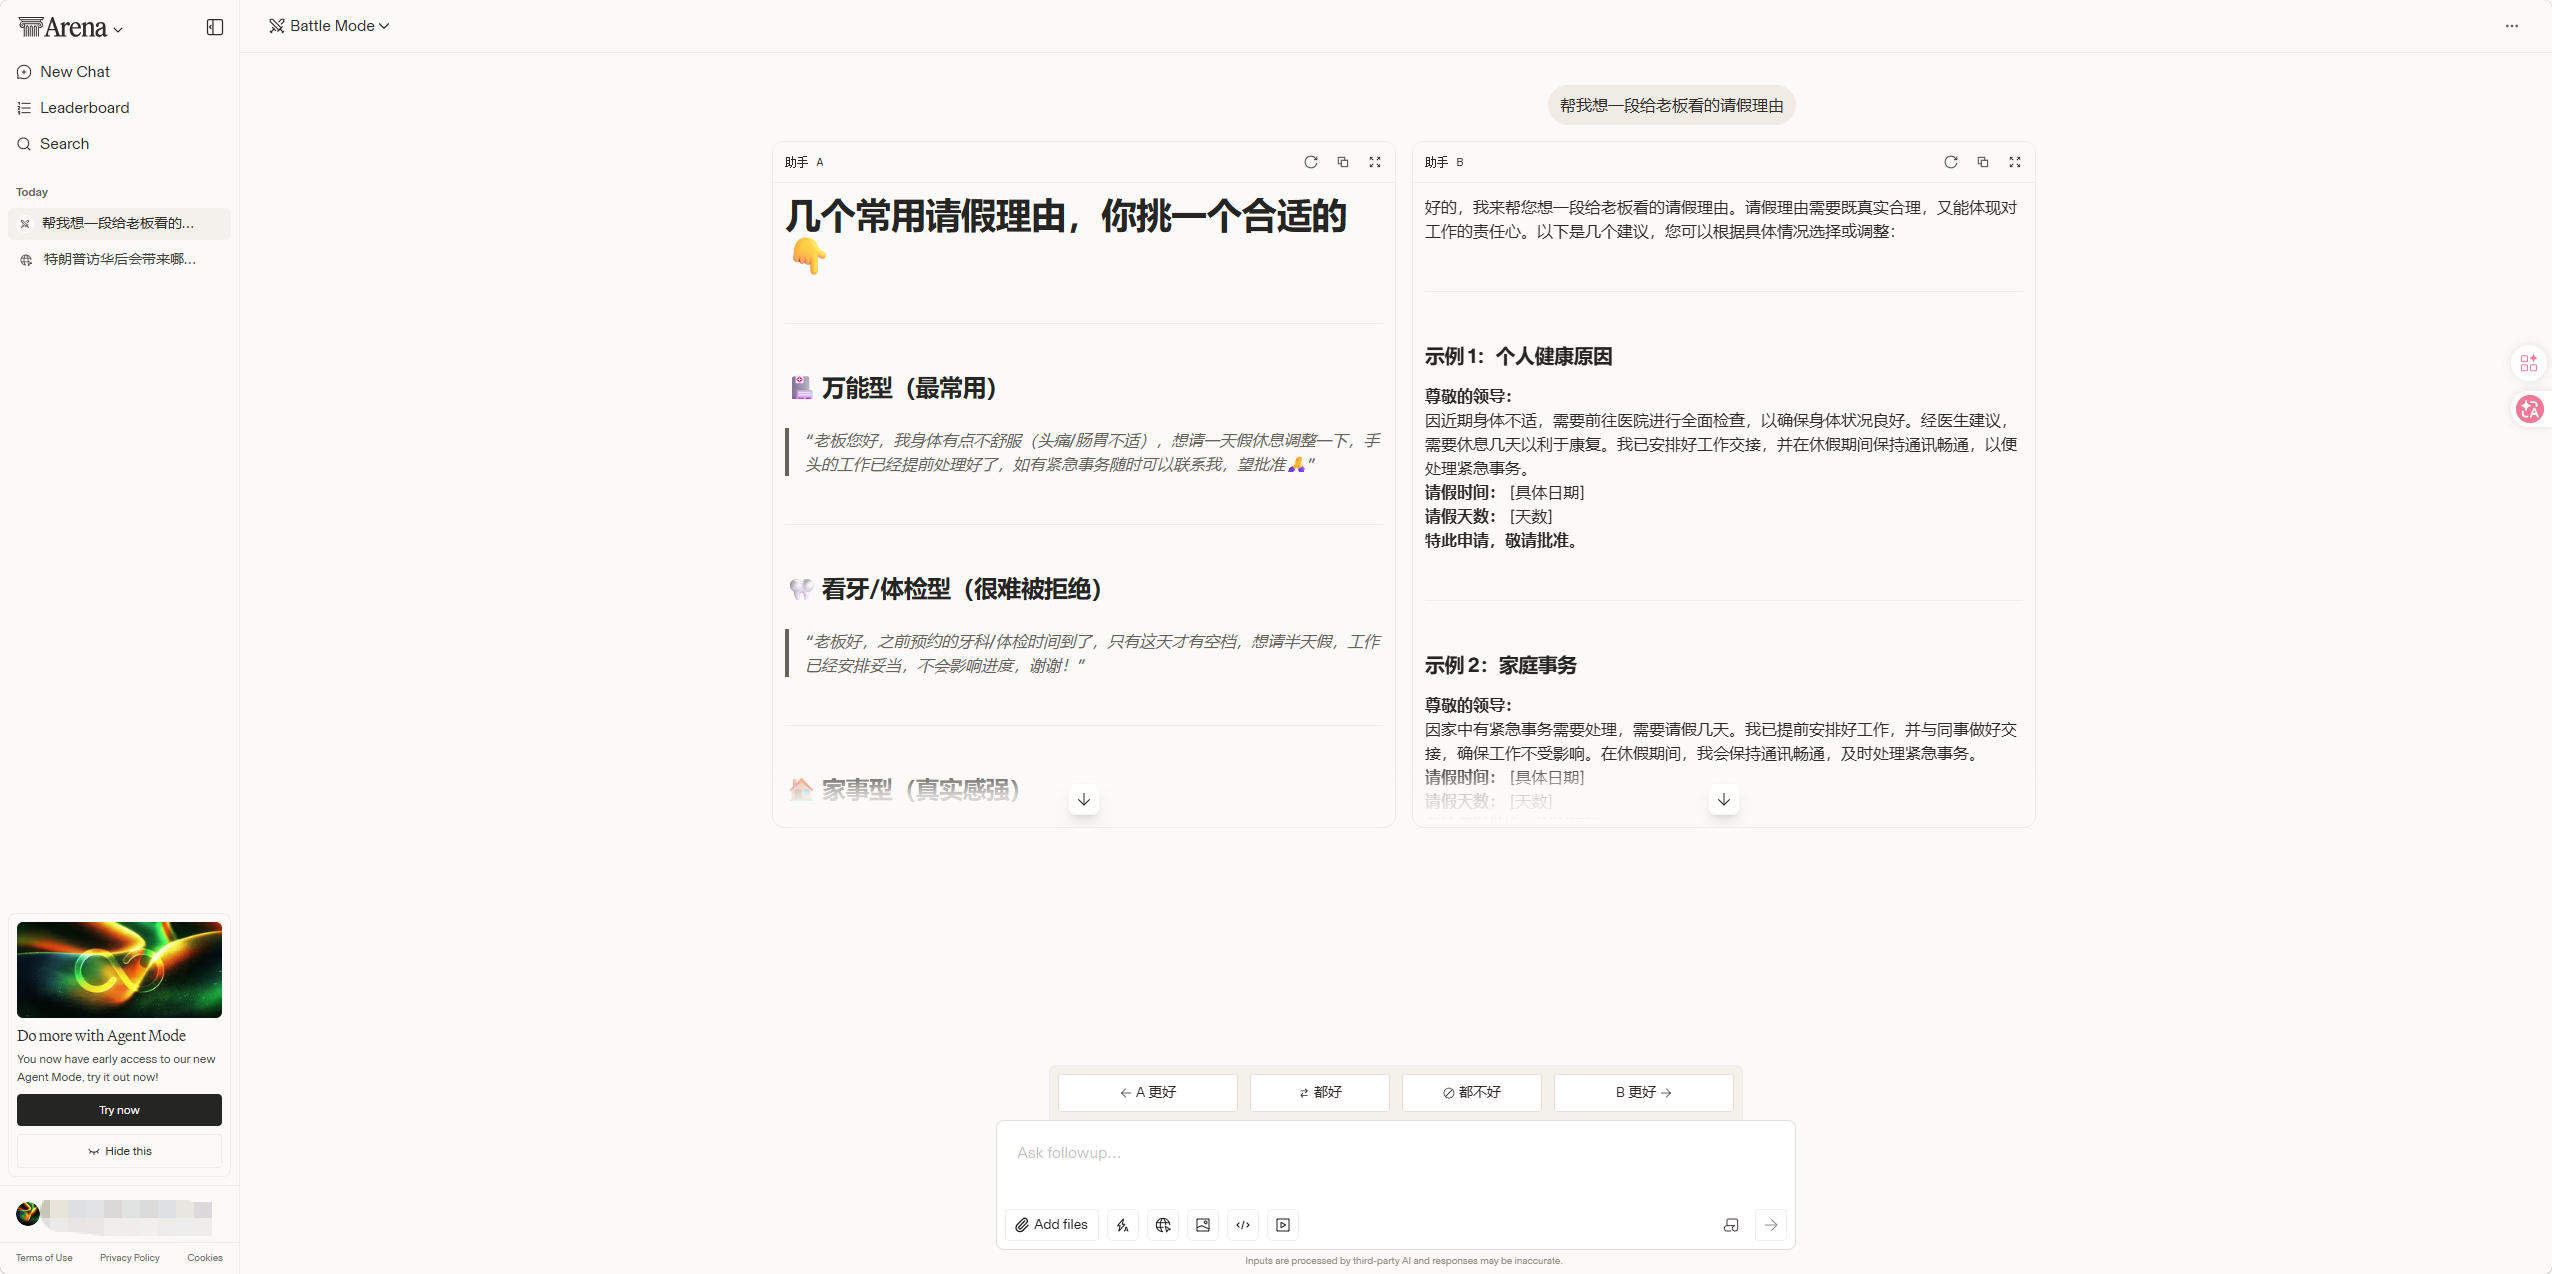This screenshot has height=1274, width=2552.
Task: Open the Leaderboard page
Action: coord(119,108)
